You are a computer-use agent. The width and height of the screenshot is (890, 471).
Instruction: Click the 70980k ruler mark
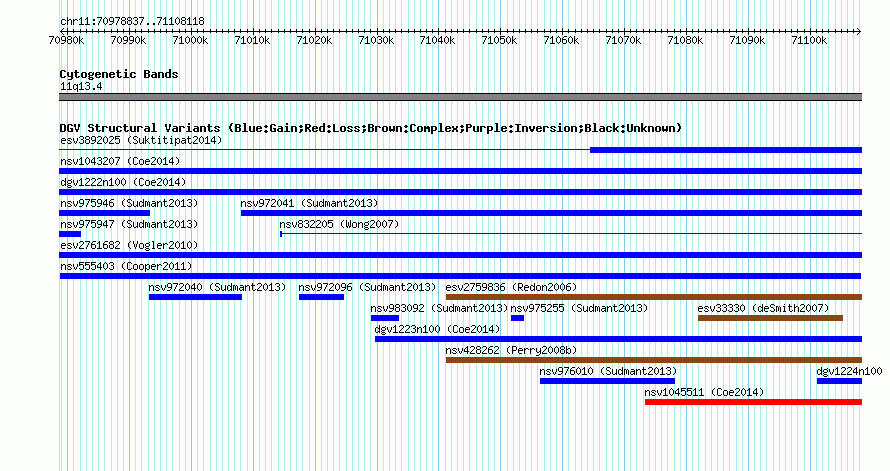click(x=66, y=40)
